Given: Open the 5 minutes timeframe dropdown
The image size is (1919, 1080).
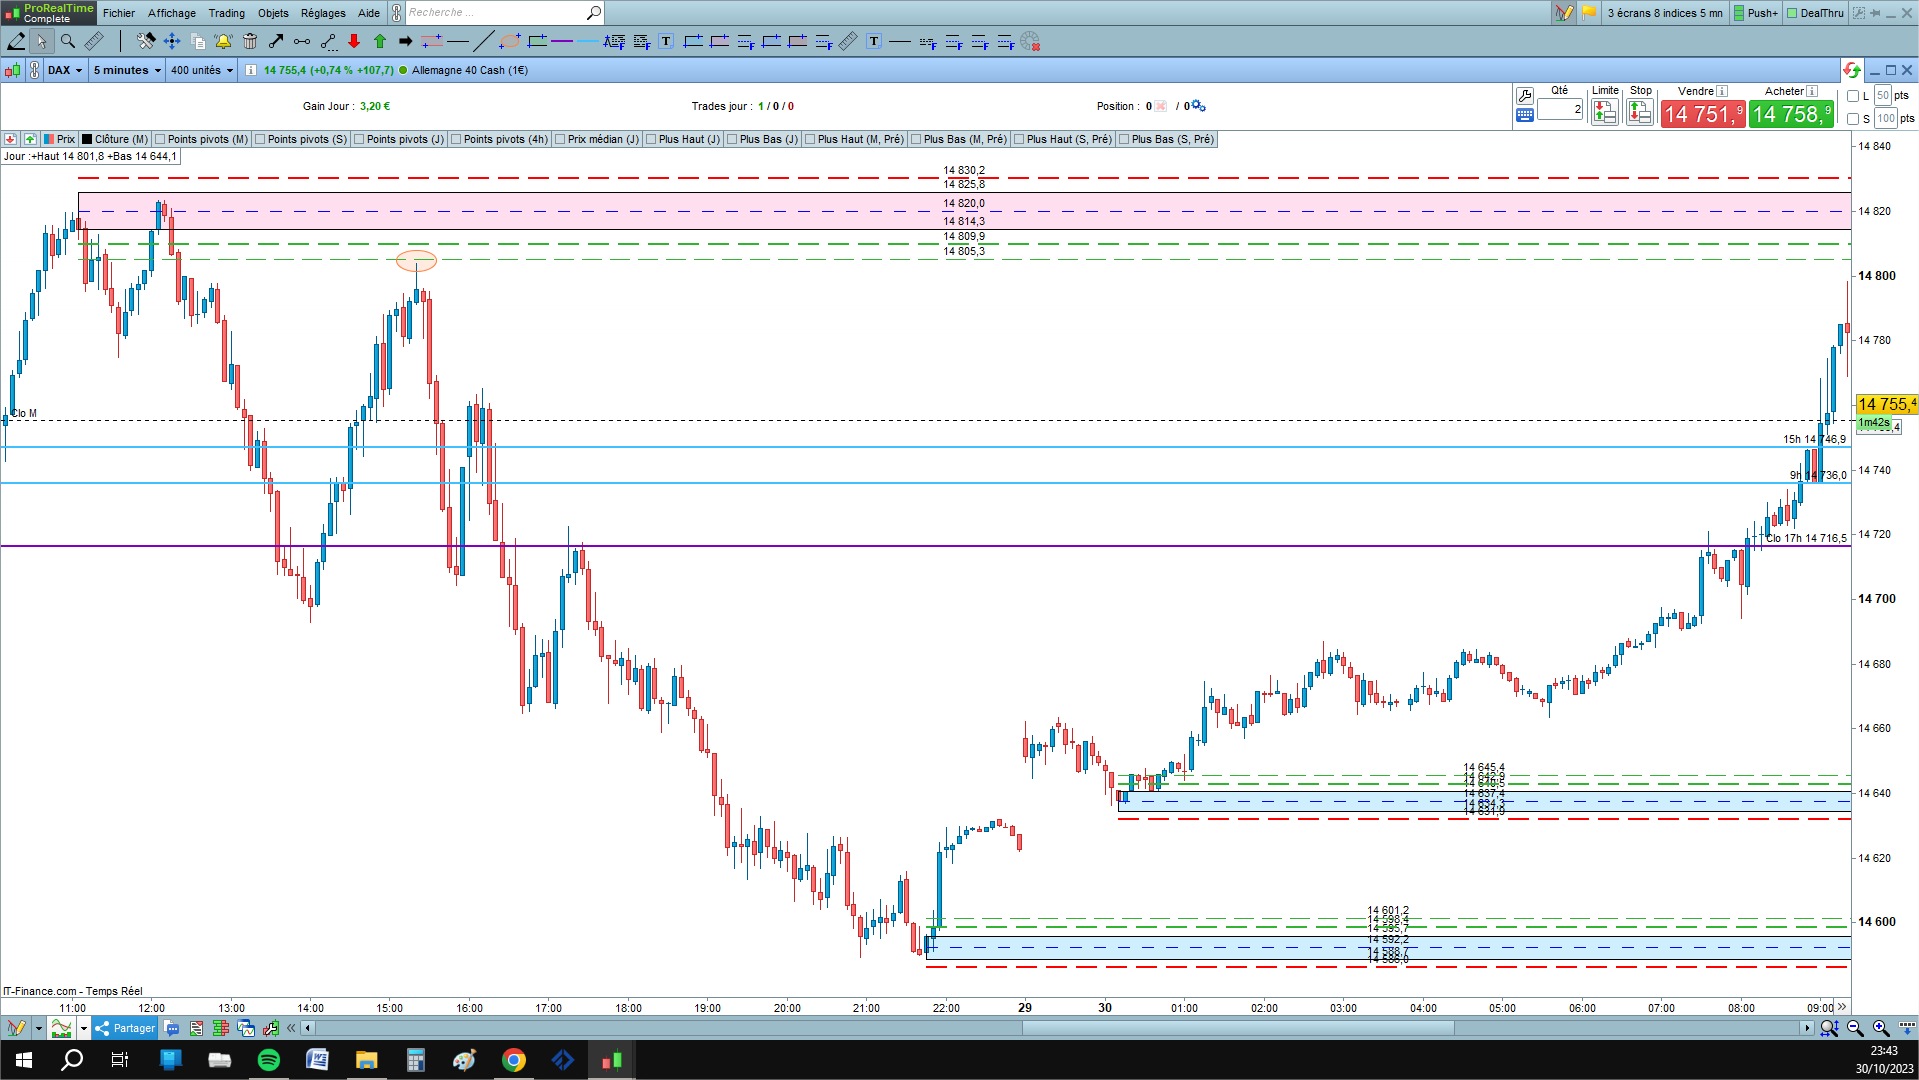Looking at the screenshot, I should [x=127, y=70].
